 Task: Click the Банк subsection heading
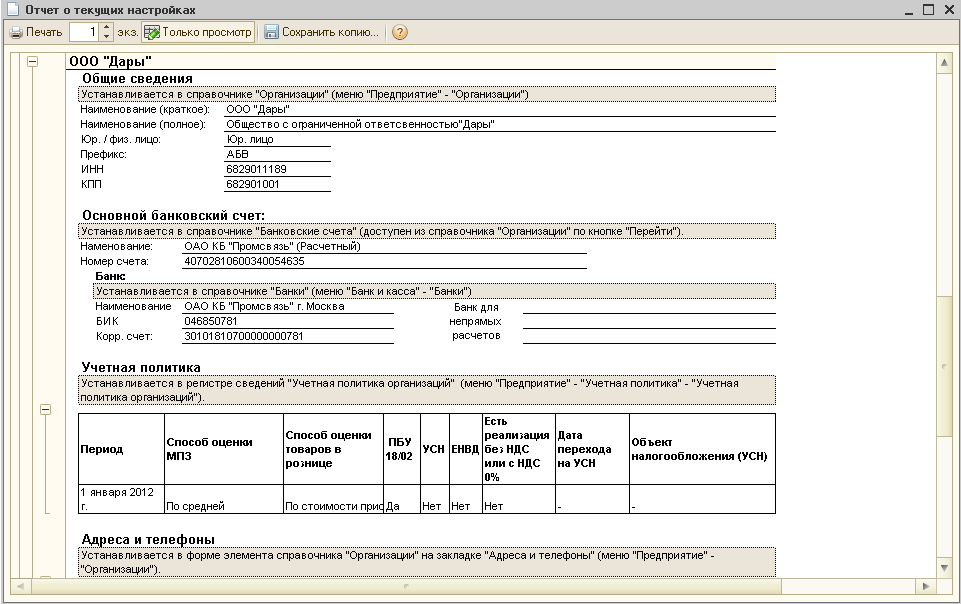tap(110, 276)
